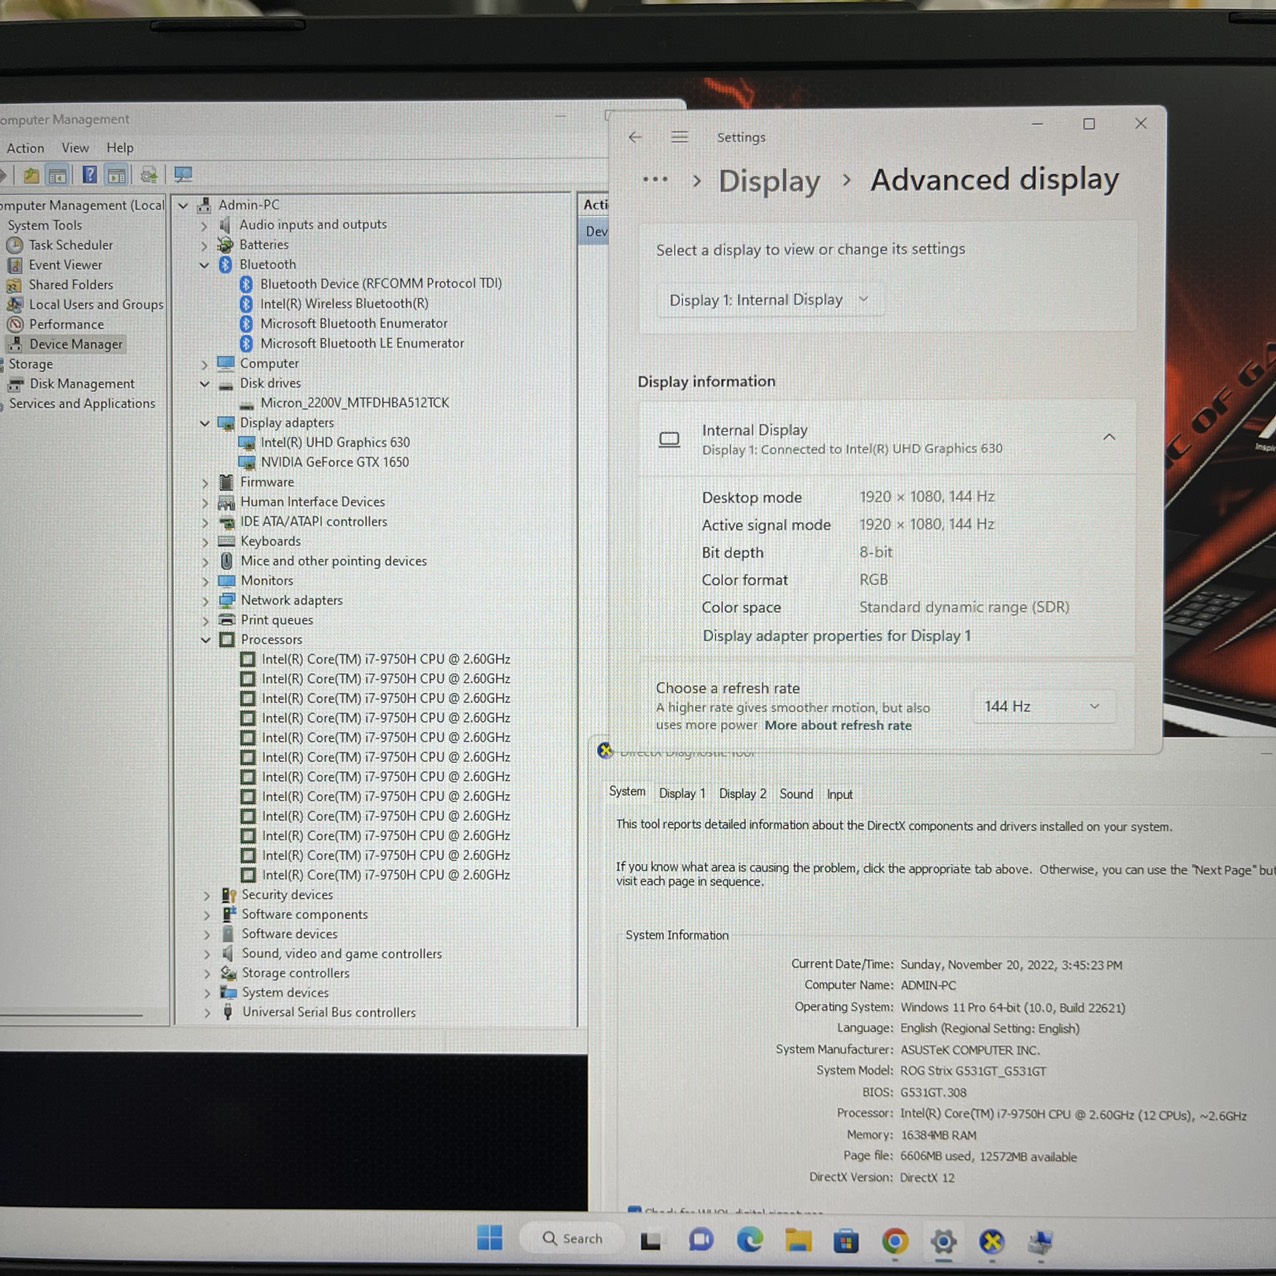The image size is (1276, 1276).
Task: Collapse the Bluetooth category
Action: point(204,265)
